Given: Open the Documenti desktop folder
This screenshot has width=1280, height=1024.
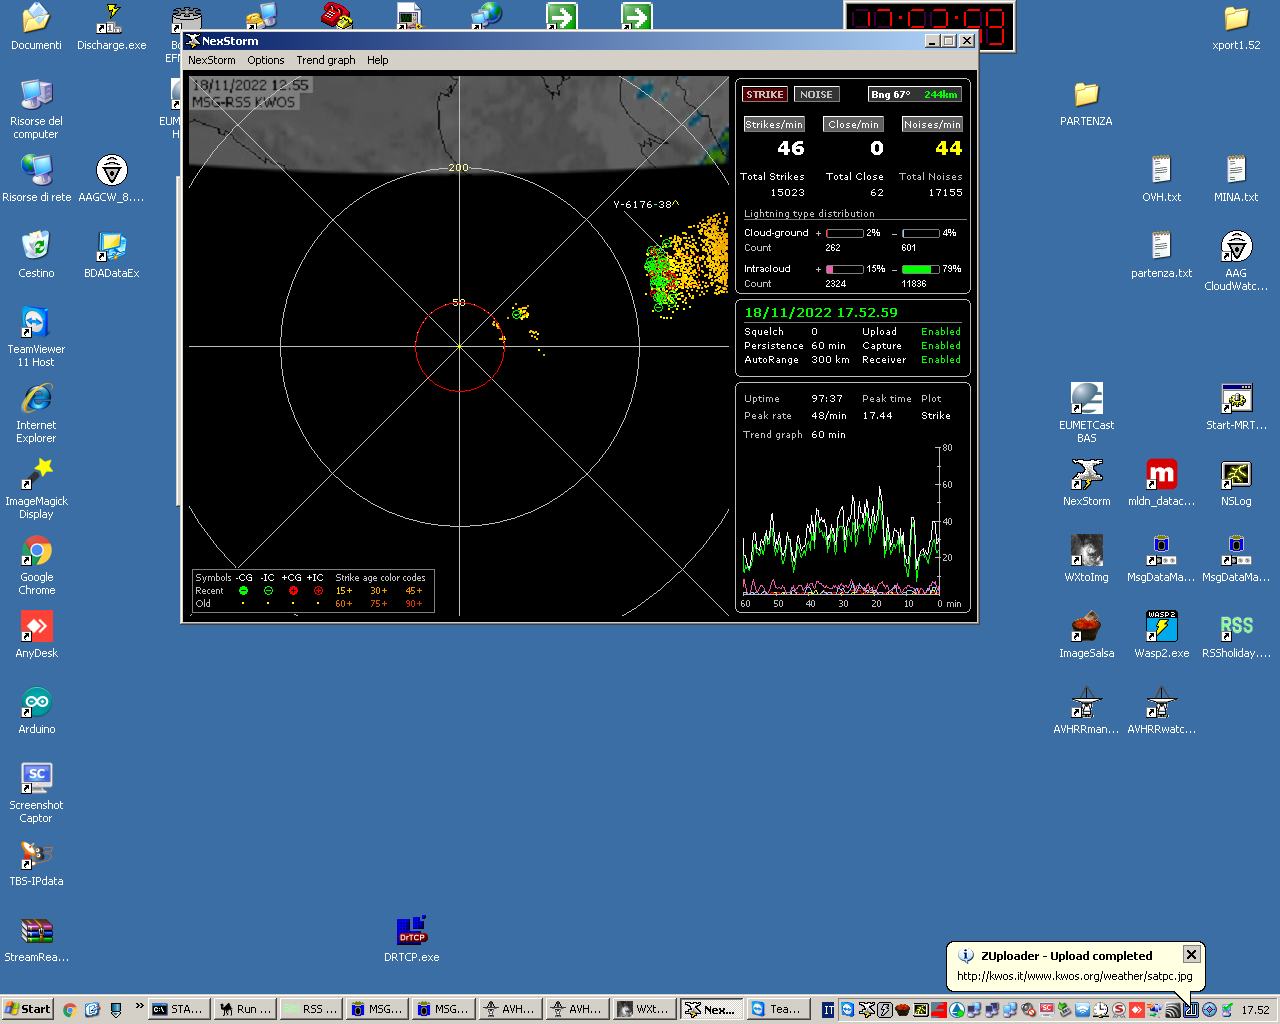Looking at the screenshot, I should click(x=36, y=27).
